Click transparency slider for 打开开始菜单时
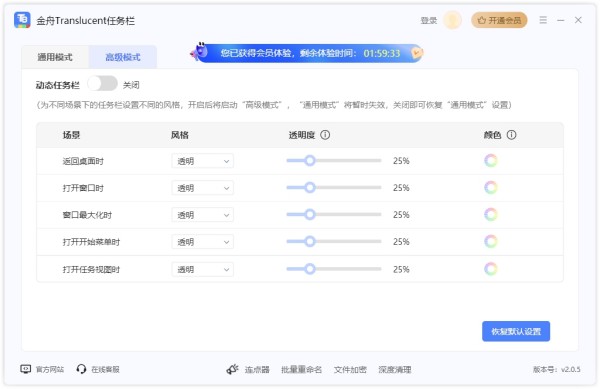 pos(334,241)
